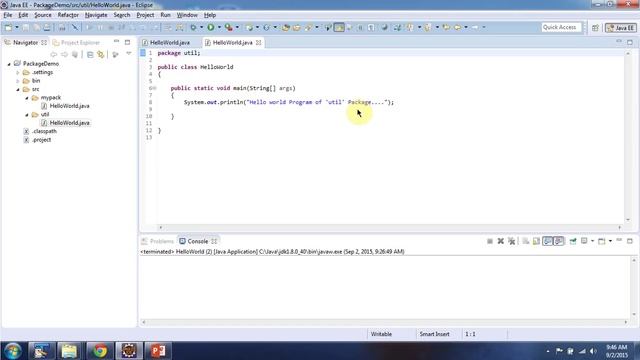Open the Refactor menu

(68, 15)
